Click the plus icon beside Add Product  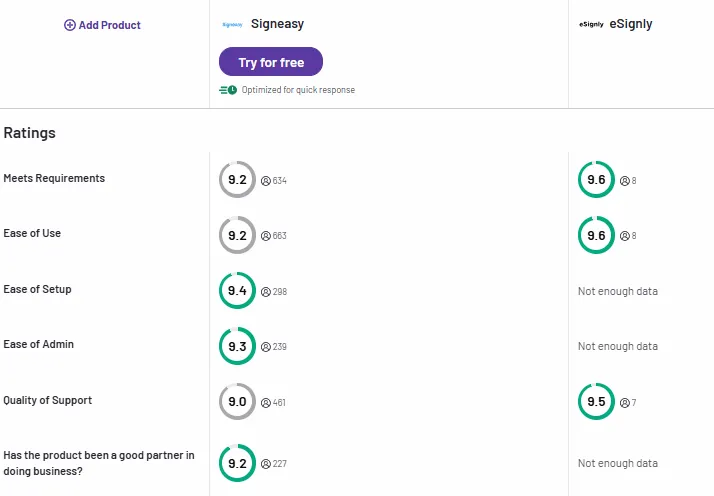(70, 25)
